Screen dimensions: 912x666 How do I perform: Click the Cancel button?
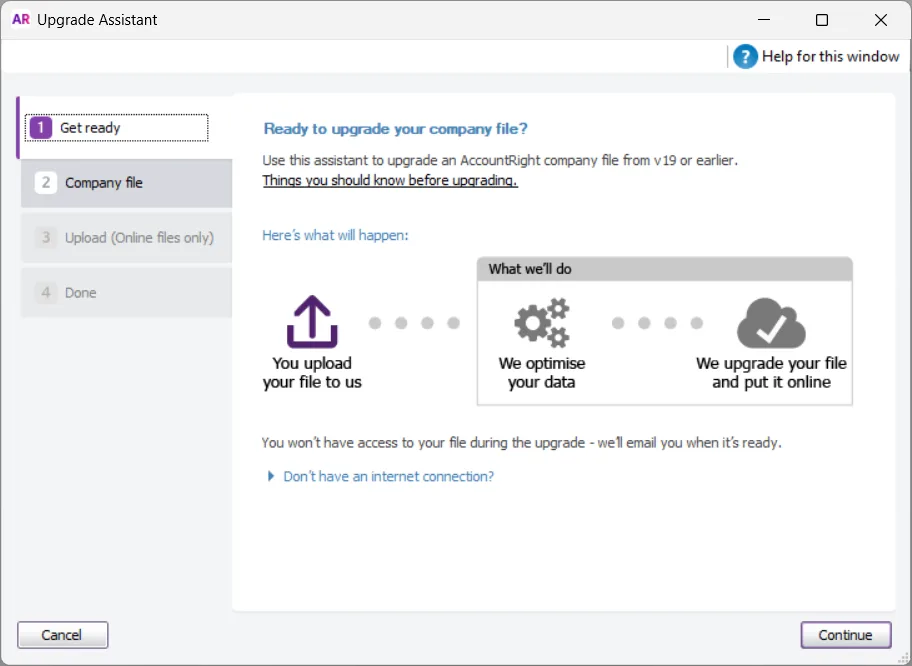pyautogui.click(x=62, y=635)
